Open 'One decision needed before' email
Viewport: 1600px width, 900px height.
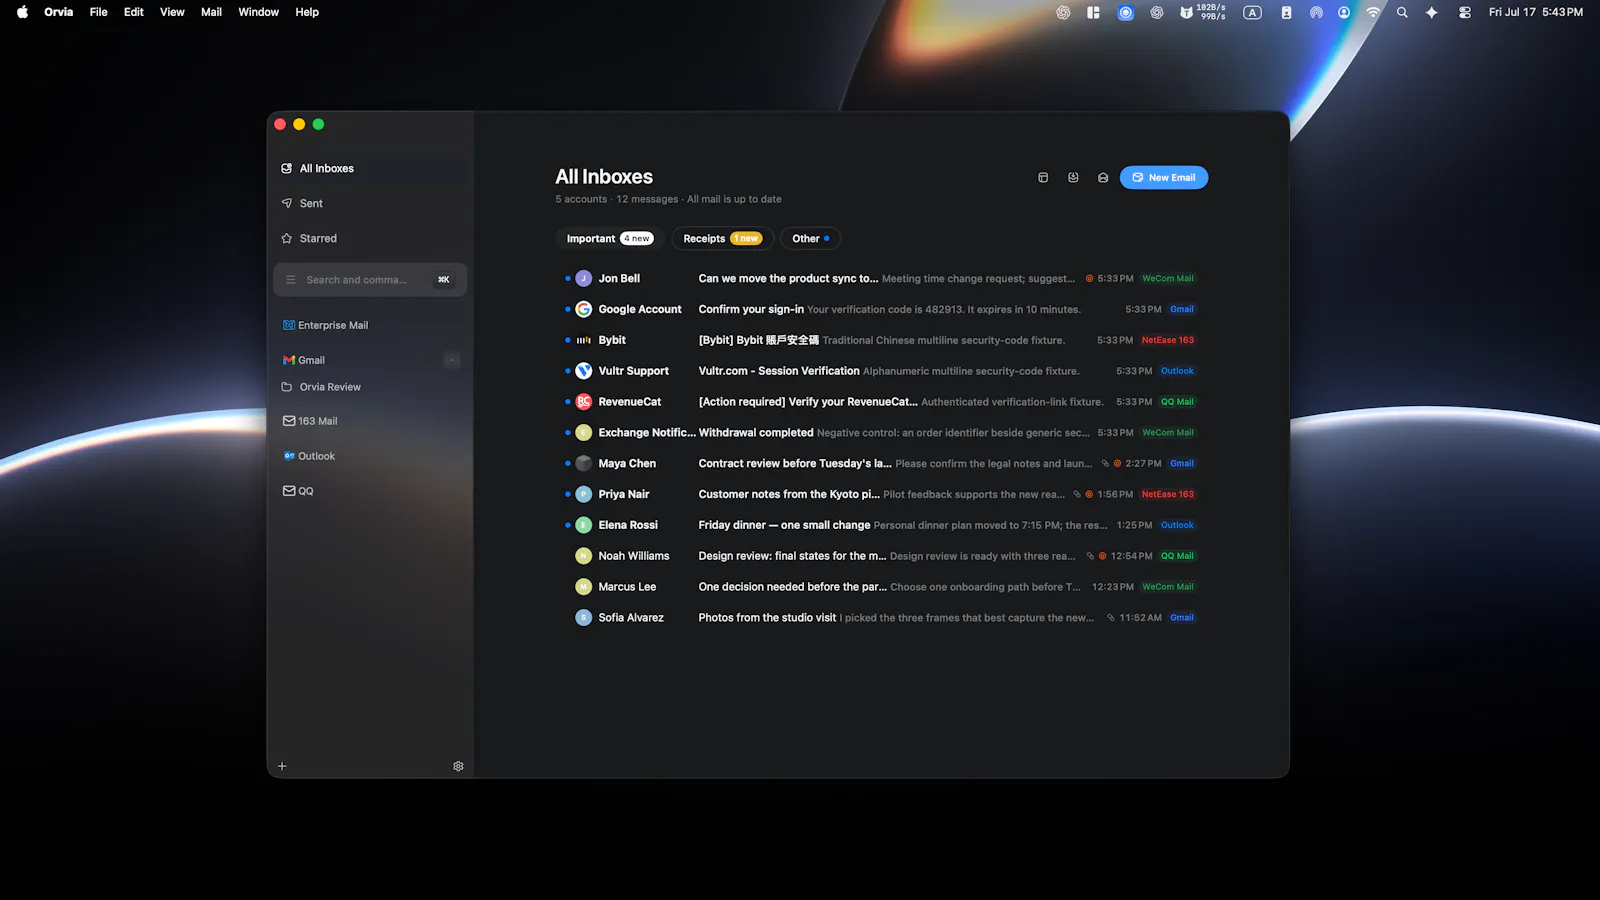coord(792,587)
